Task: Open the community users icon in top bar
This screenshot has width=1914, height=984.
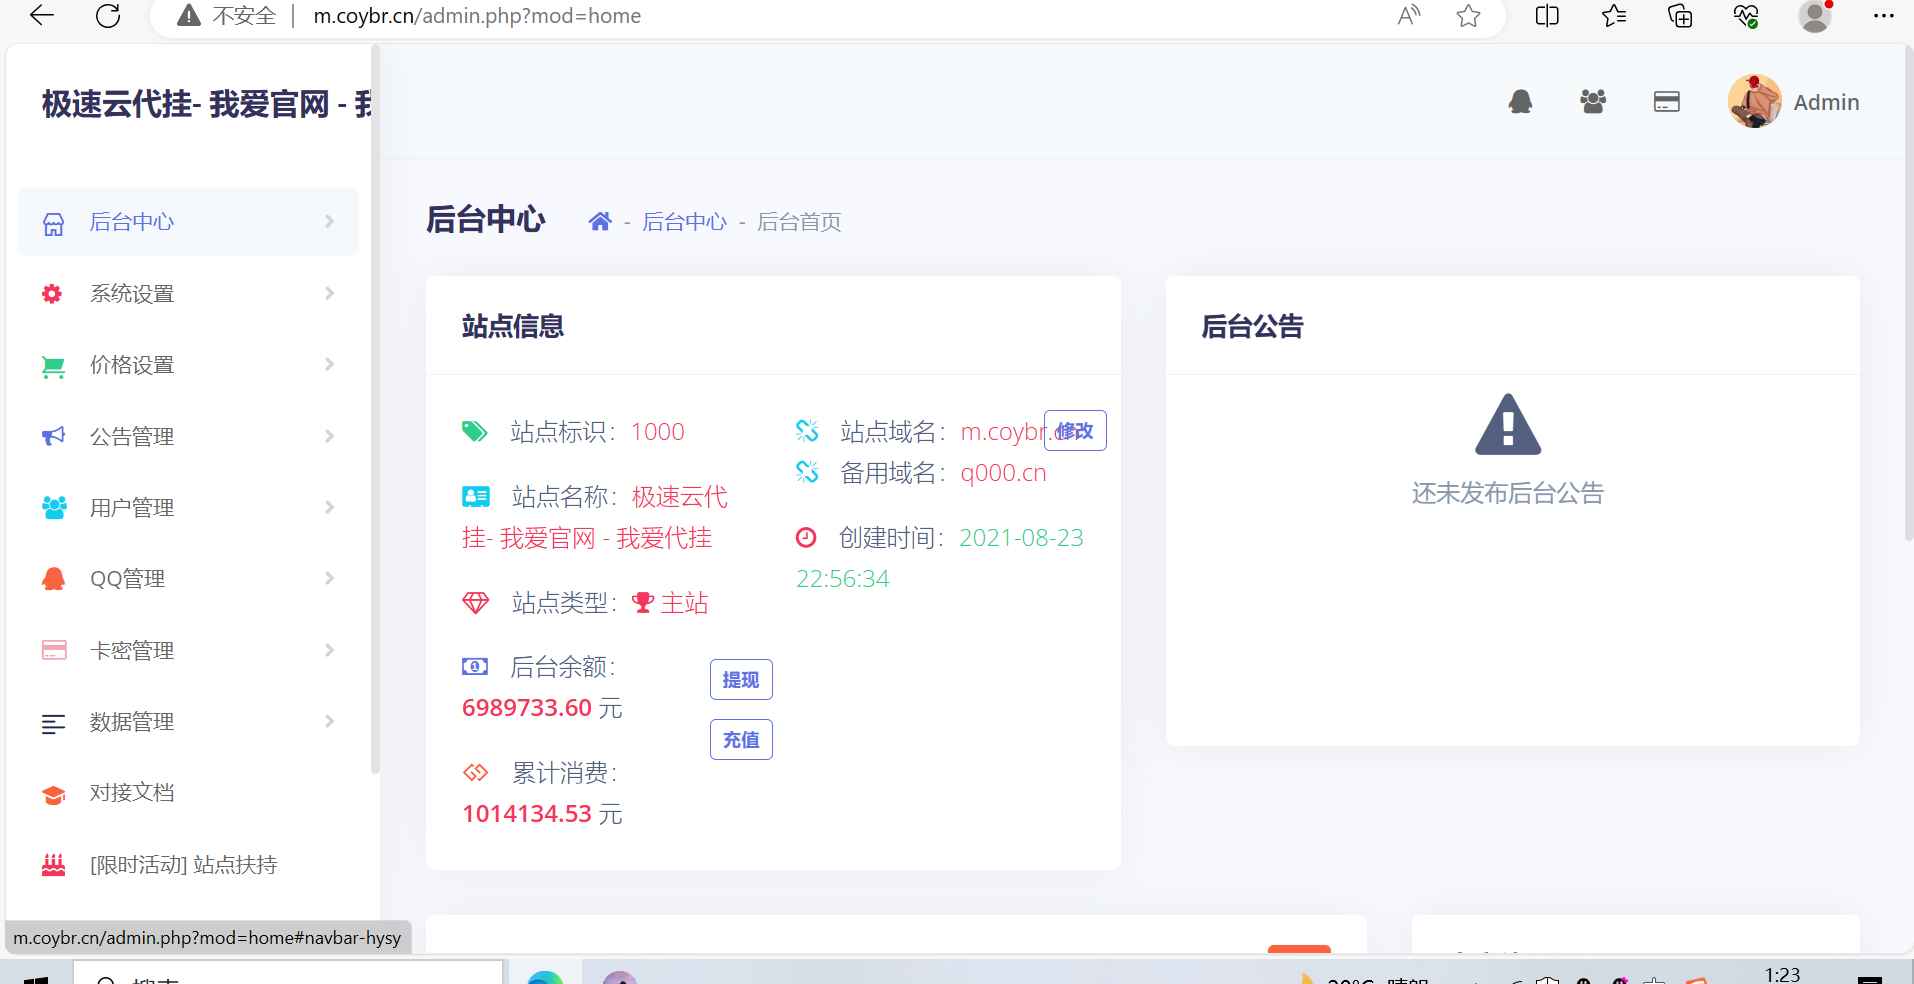Action: coord(1594,101)
